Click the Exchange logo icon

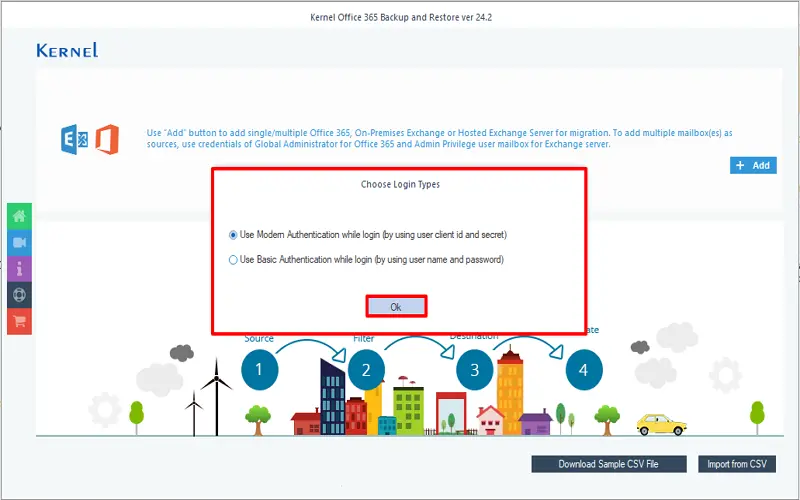(74, 139)
